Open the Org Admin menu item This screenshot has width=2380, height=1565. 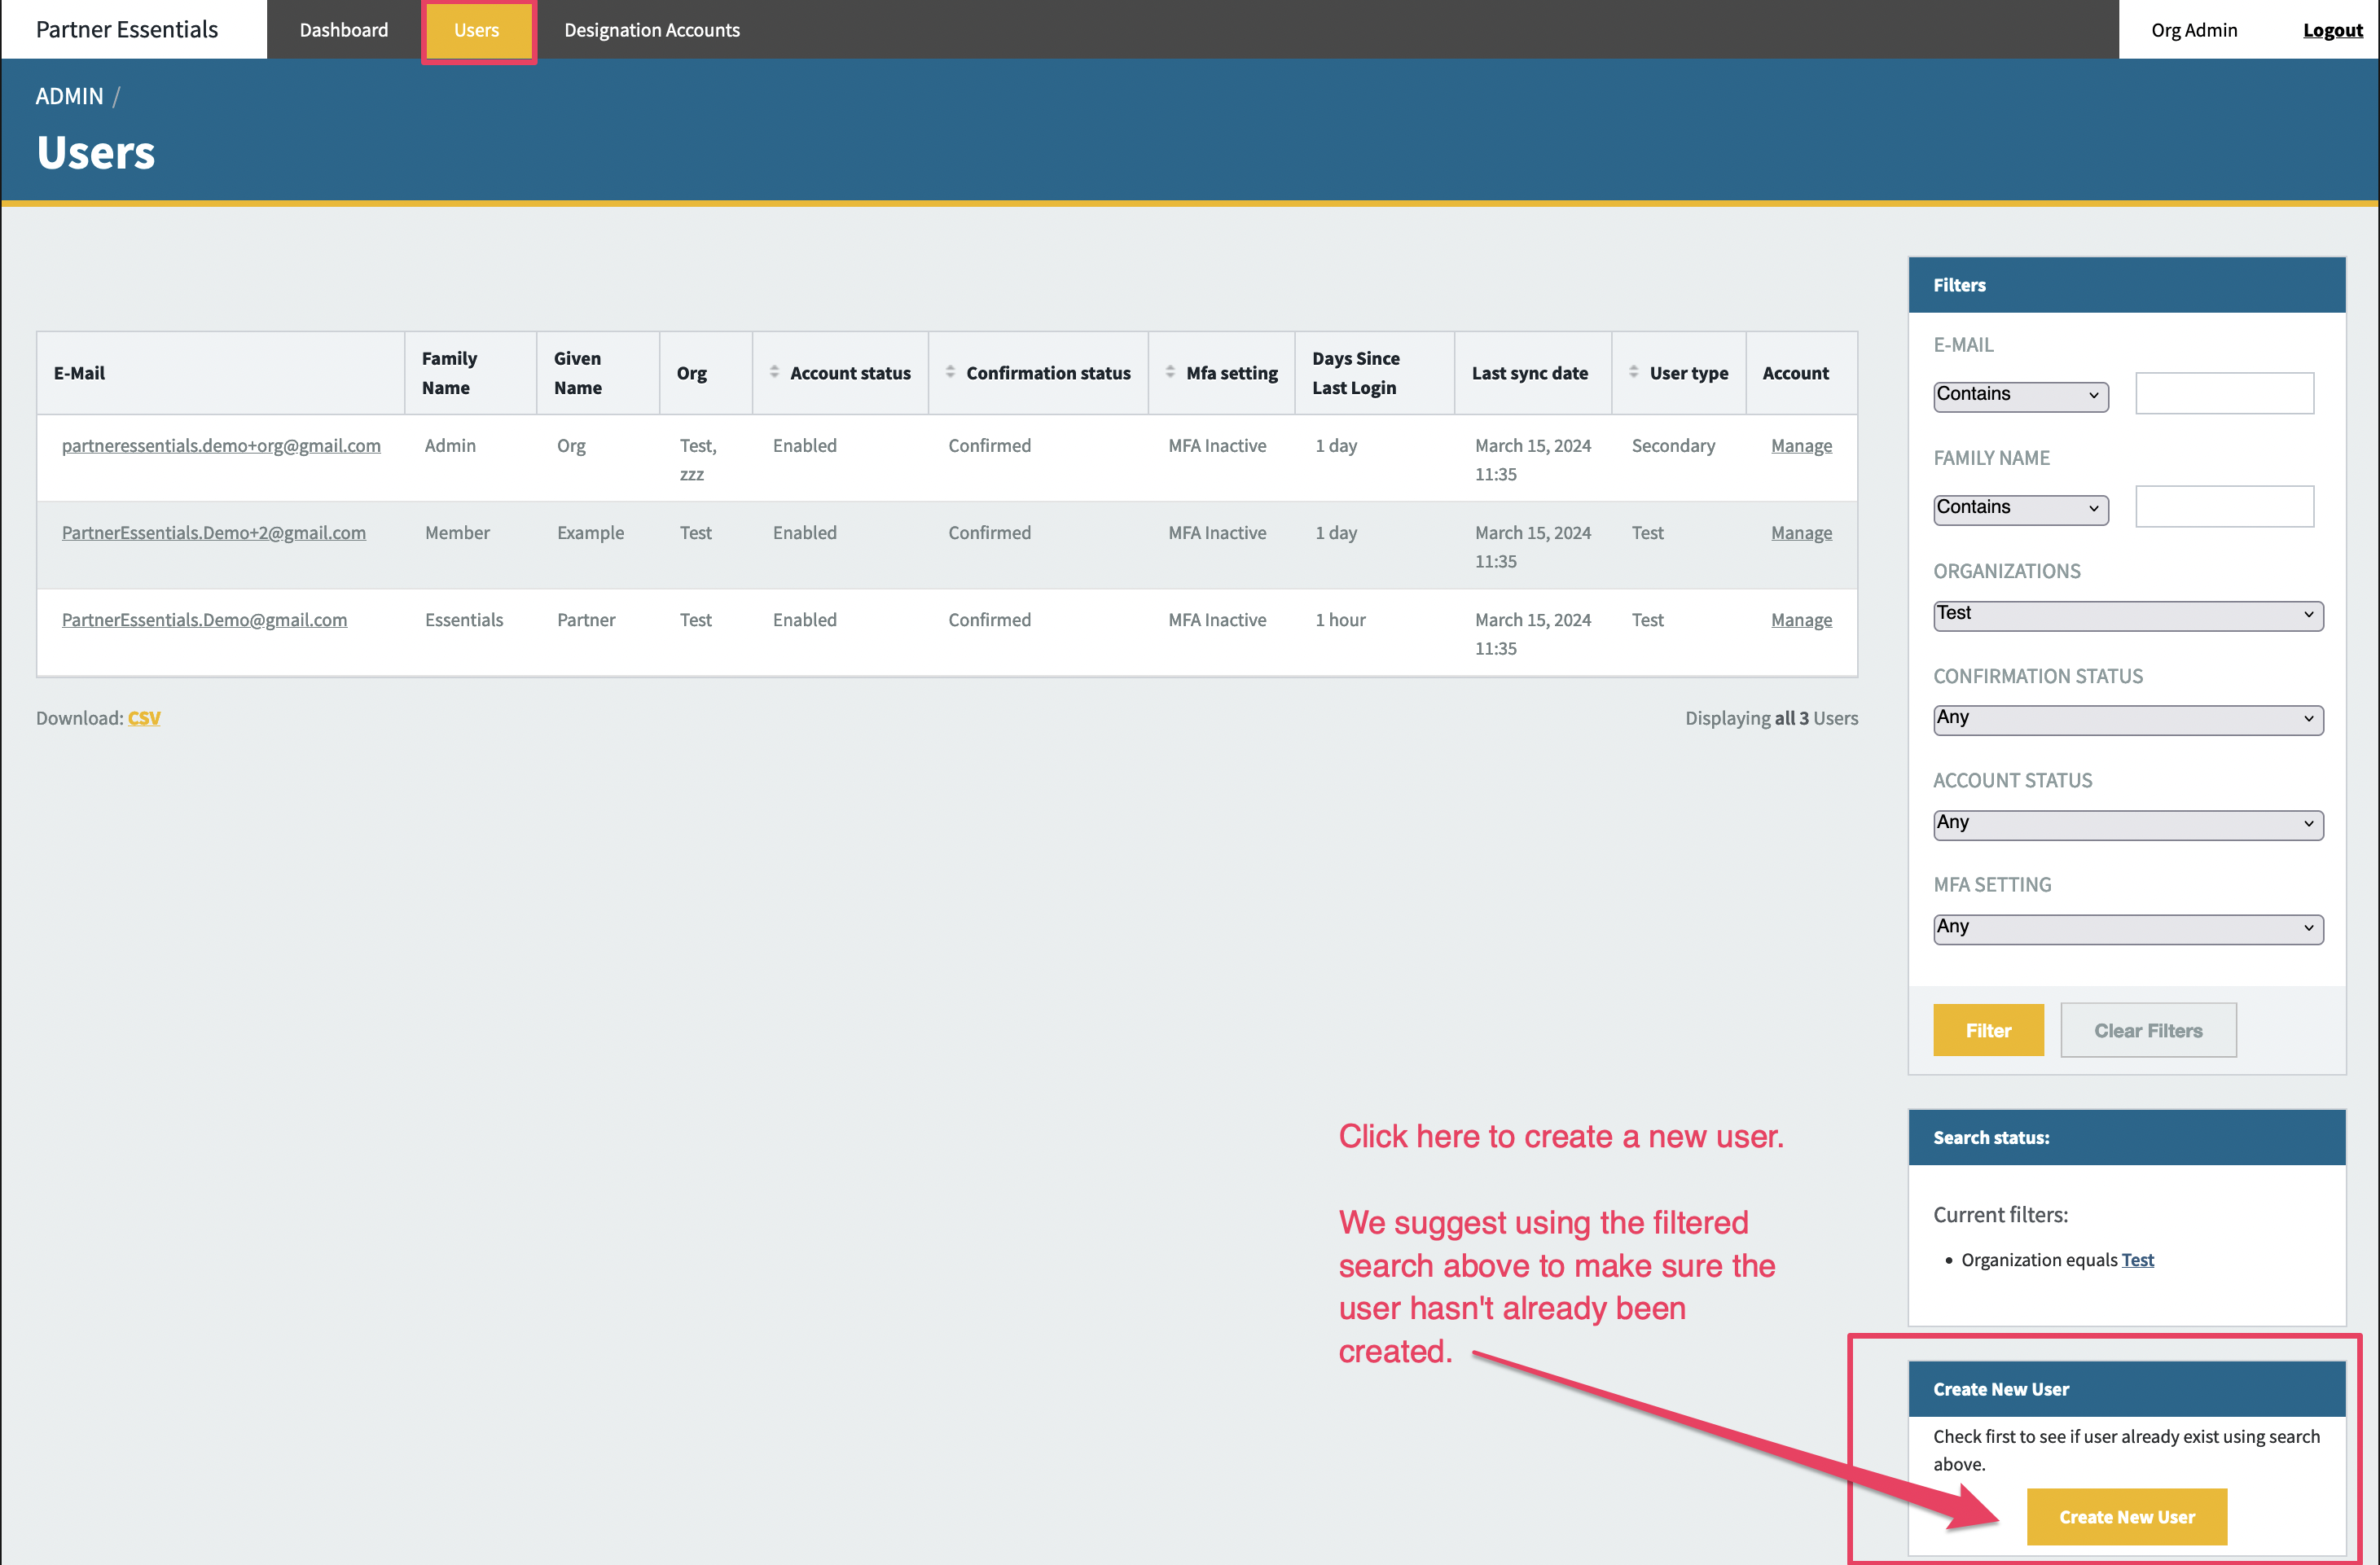[2193, 30]
